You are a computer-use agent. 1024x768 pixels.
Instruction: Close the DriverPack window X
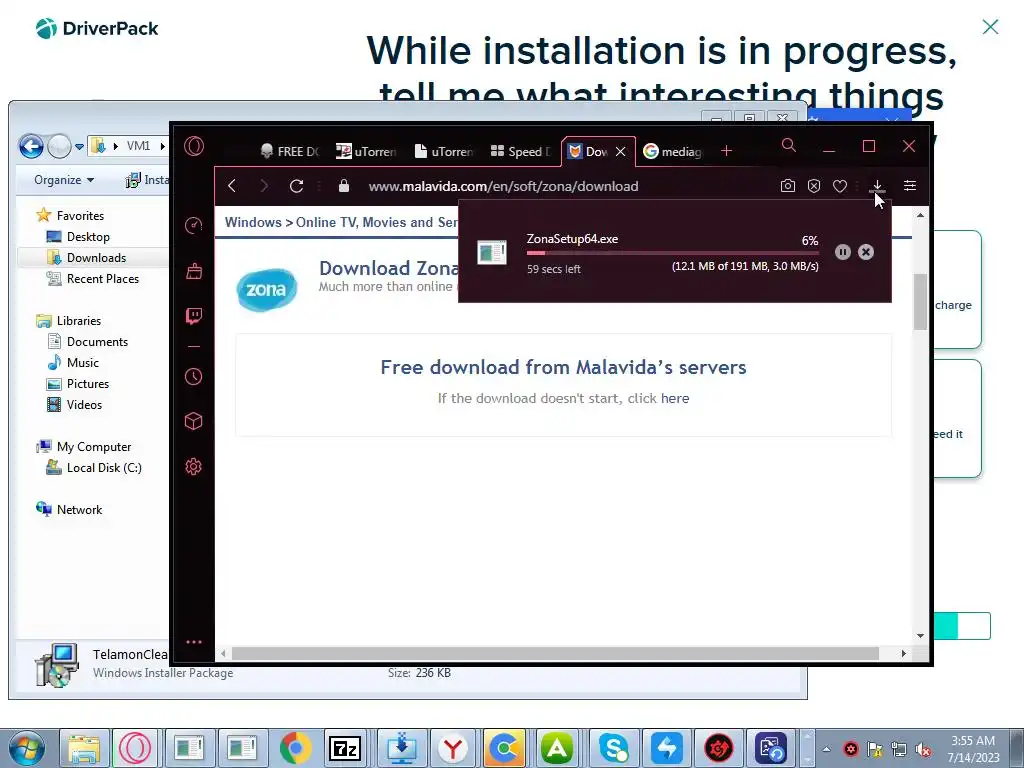point(990,27)
